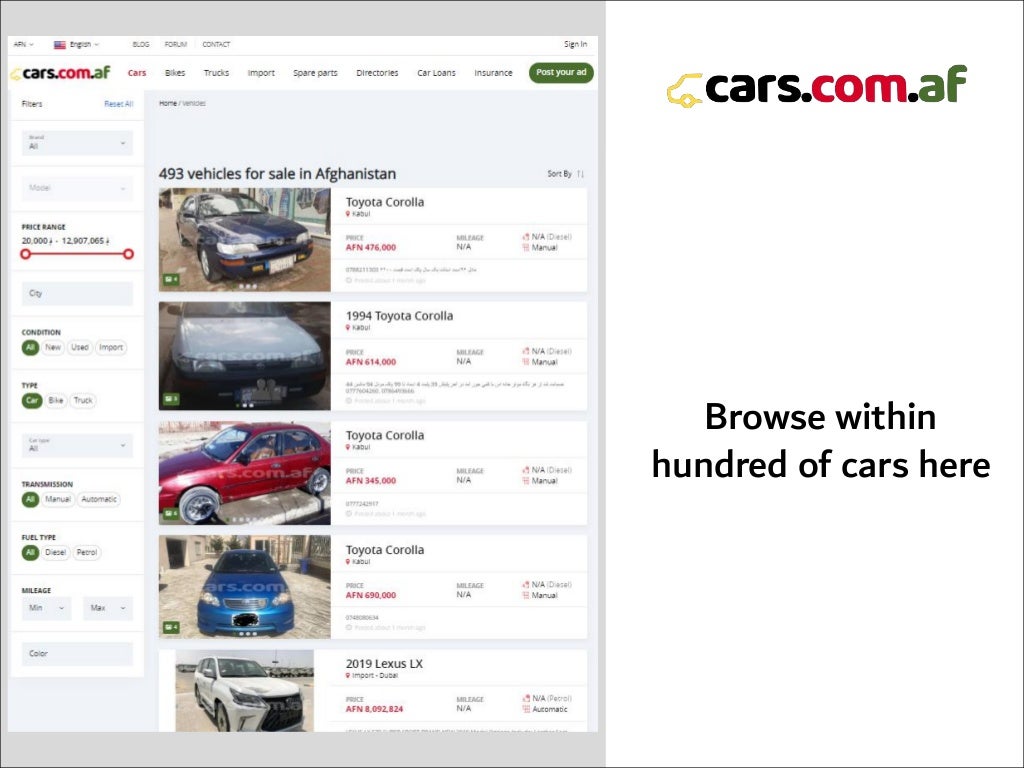Click the Sort By arrows icon
This screenshot has width=1024, height=768.
click(x=581, y=174)
